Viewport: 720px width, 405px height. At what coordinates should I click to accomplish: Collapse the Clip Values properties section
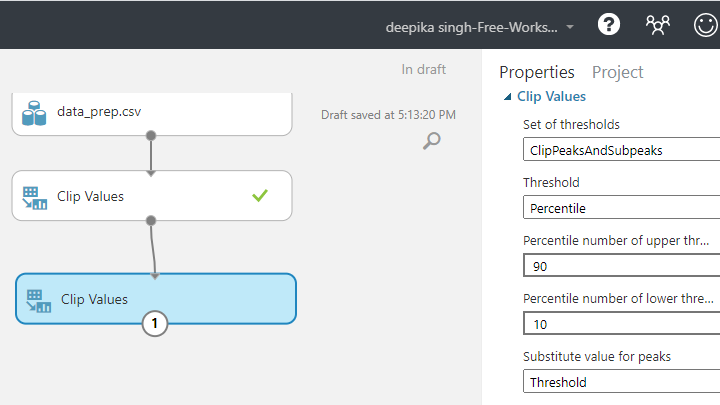[507, 96]
